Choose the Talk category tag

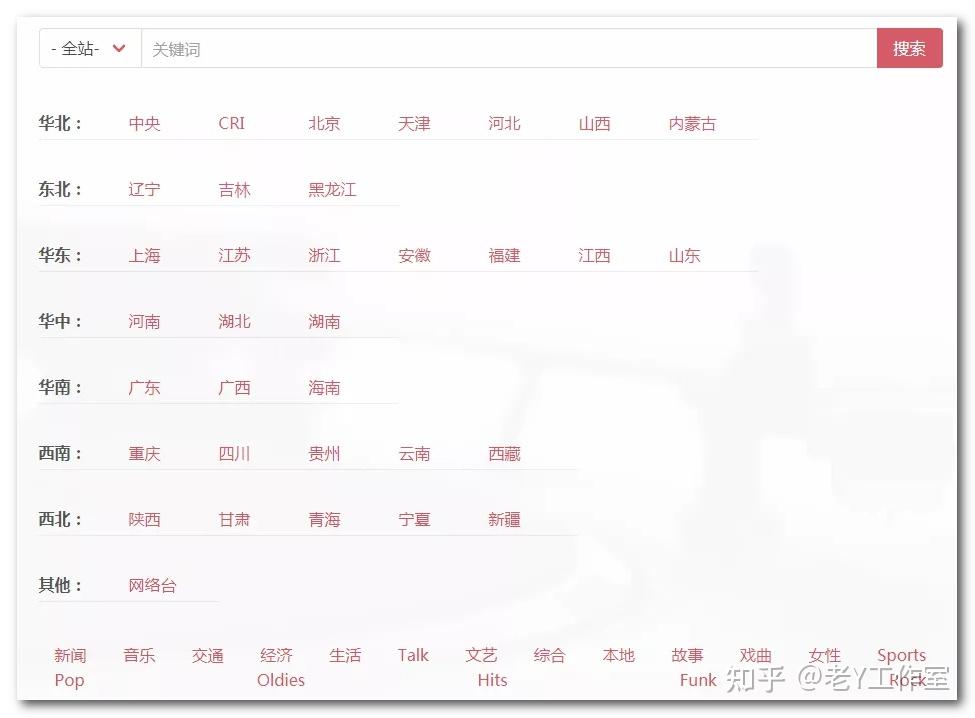[414, 655]
